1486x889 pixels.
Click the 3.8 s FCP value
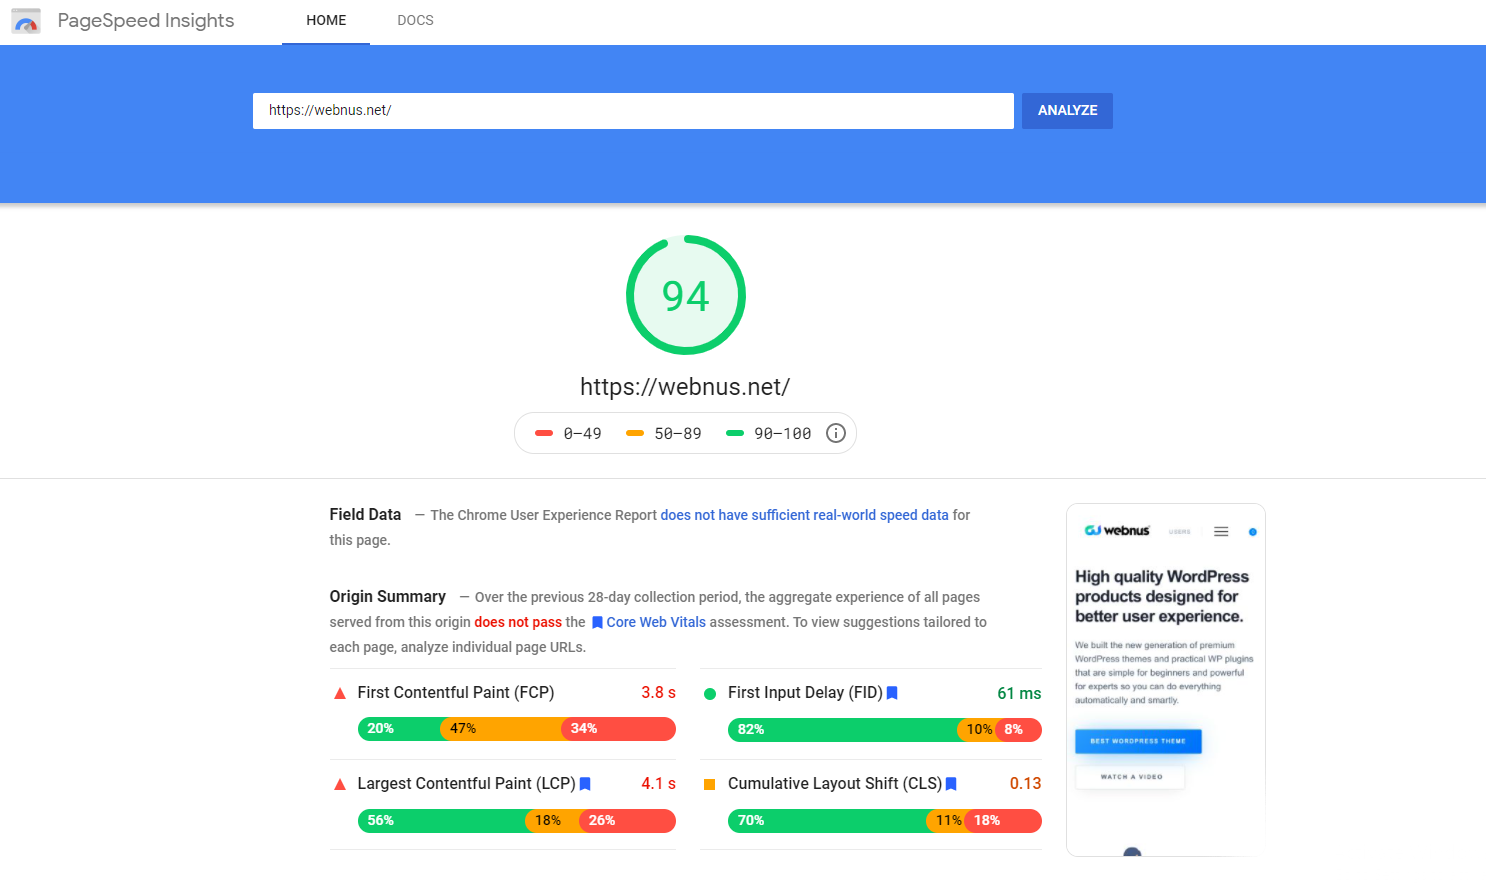(659, 693)
